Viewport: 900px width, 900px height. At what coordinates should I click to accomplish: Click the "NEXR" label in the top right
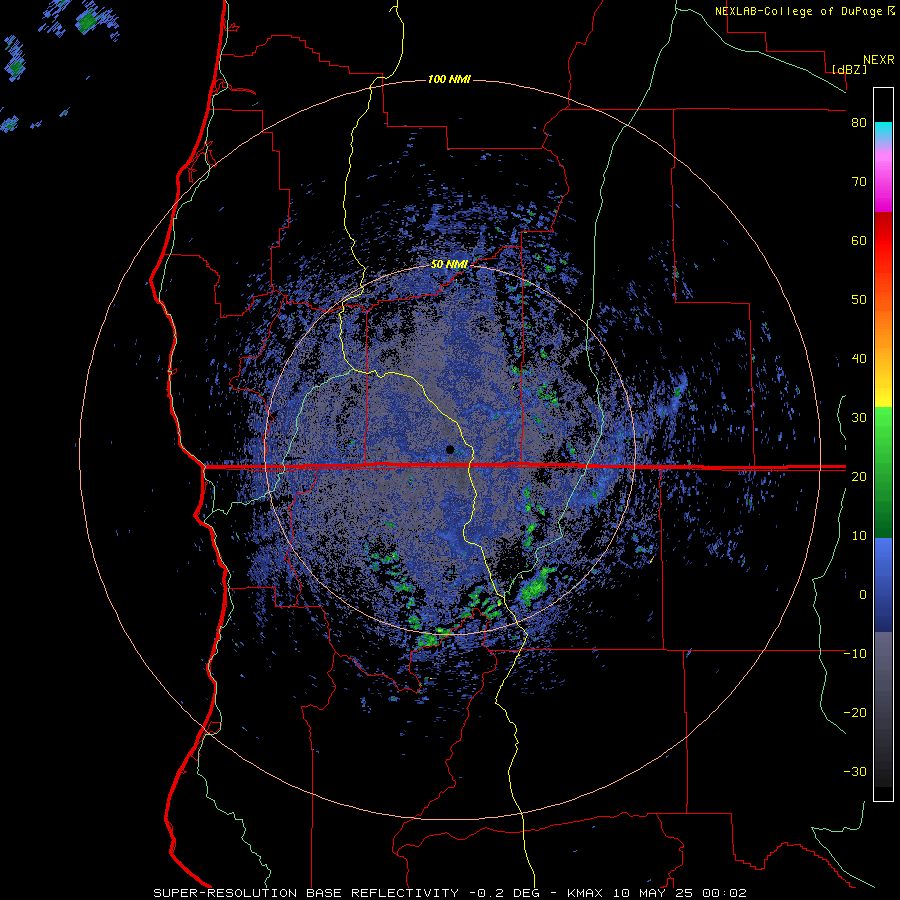click(x=879, y=60)
